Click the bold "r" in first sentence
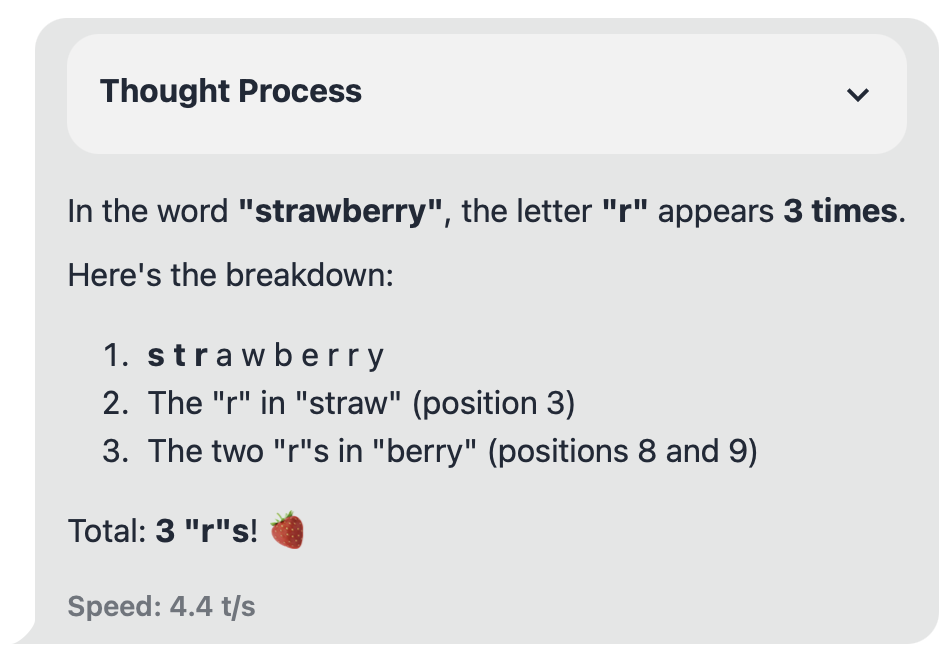The height and width of the screenshot is (666, 952). click(619, 212)
